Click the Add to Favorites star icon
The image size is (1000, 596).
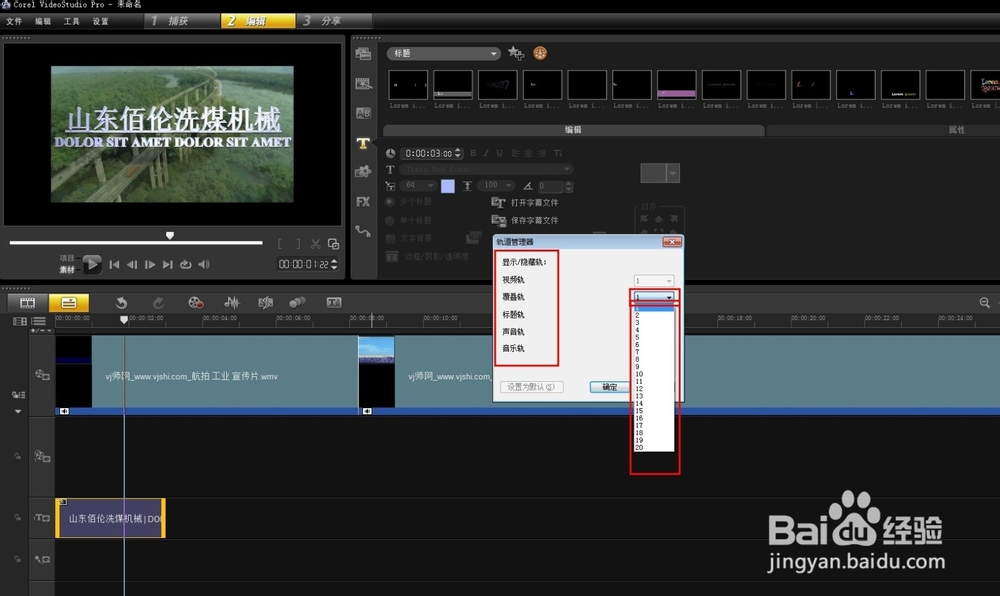pos(515,53)
